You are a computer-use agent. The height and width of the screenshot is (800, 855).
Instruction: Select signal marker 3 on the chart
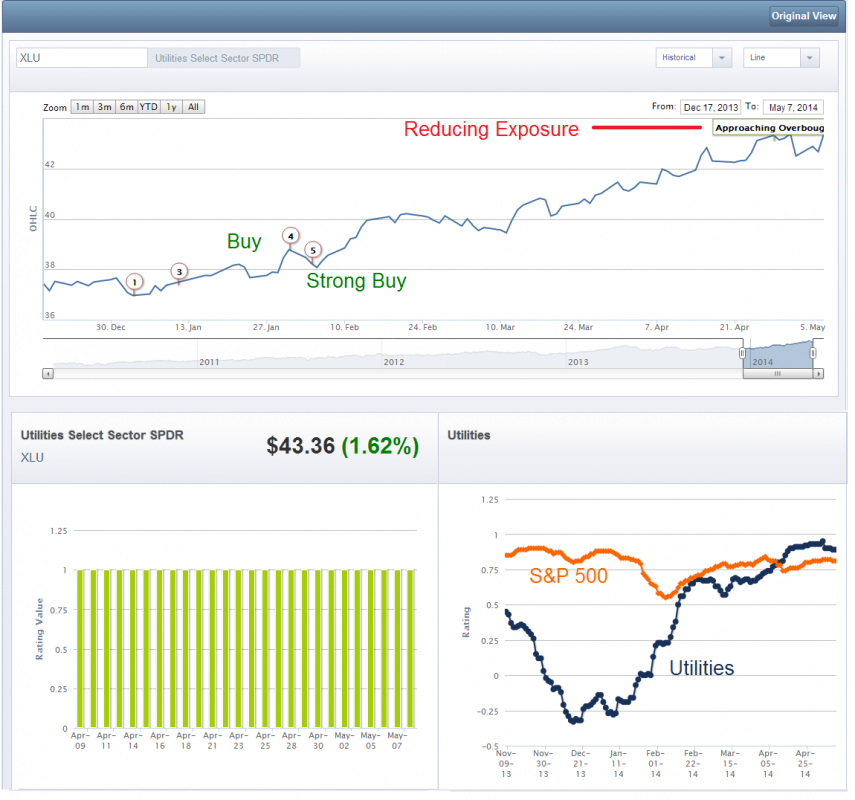(x=179, y=271)
